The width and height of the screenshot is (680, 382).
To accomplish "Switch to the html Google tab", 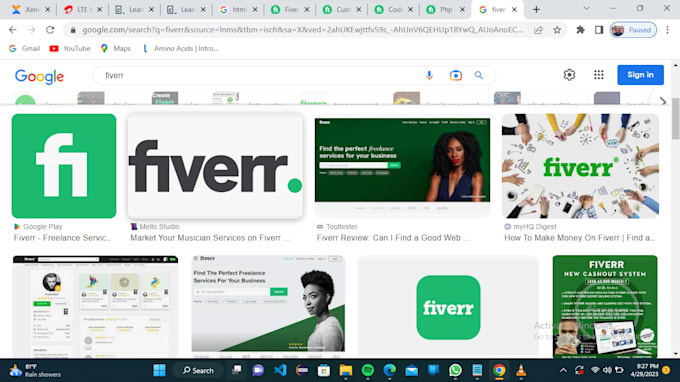I will coord(238,10).
